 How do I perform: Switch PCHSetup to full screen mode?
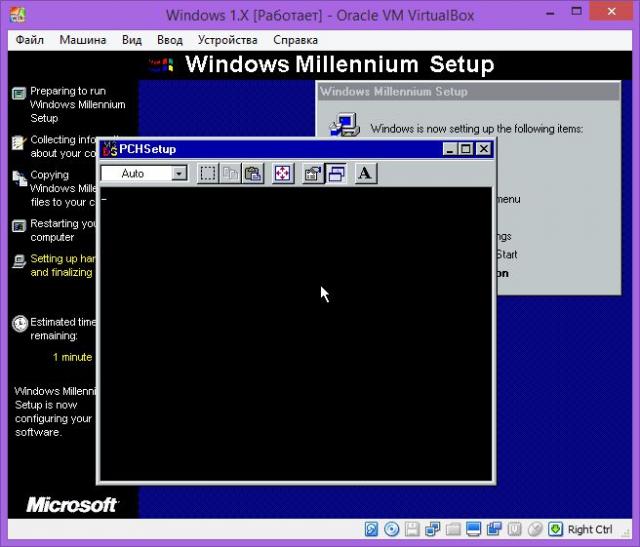click(282, 173)
